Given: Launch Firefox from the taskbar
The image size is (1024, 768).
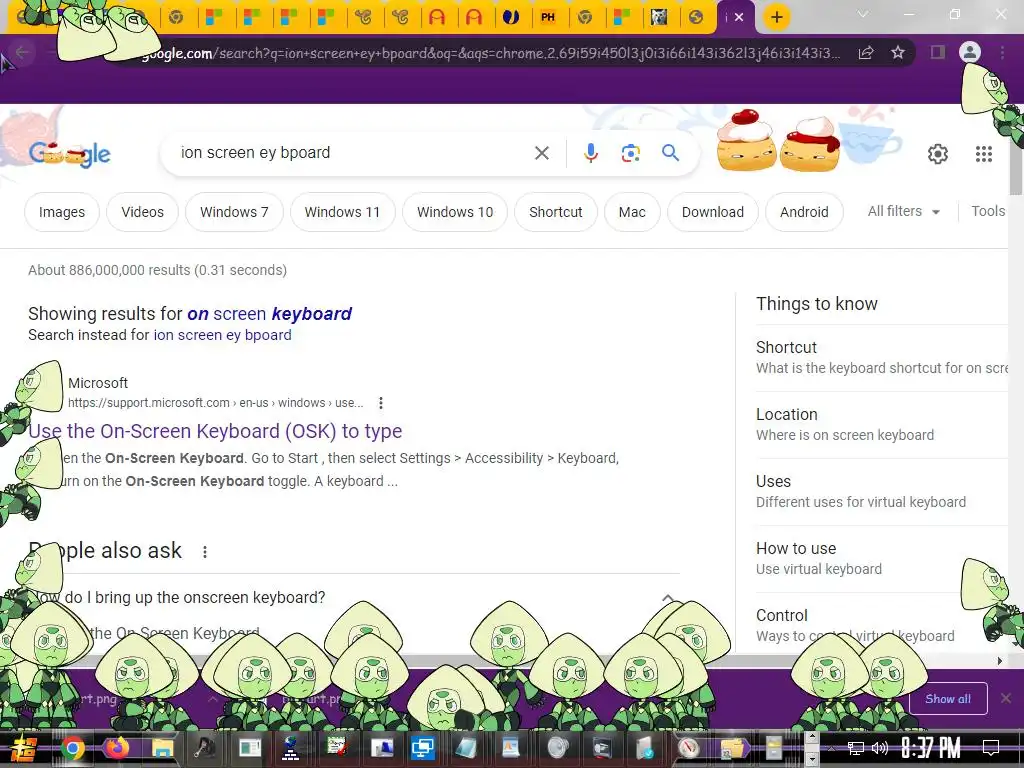Looking at the screenshot, I should point(118,748).
